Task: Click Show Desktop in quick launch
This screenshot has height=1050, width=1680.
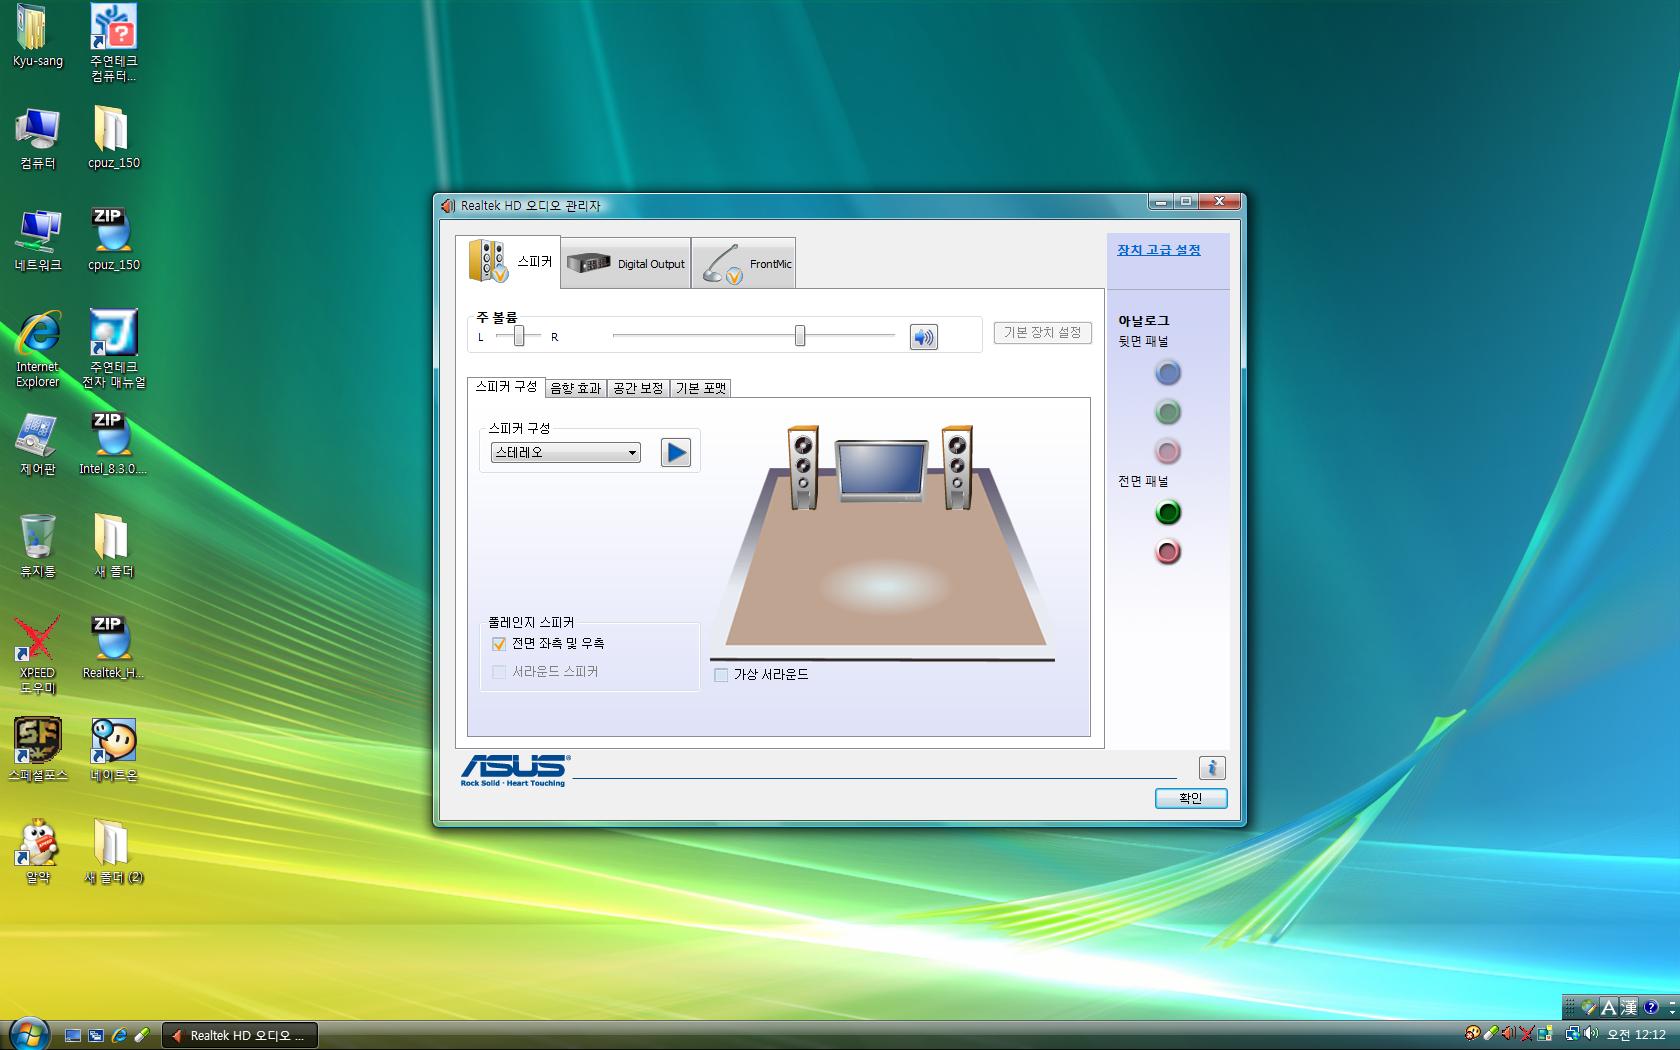Action: click(x=72, y=1036)
